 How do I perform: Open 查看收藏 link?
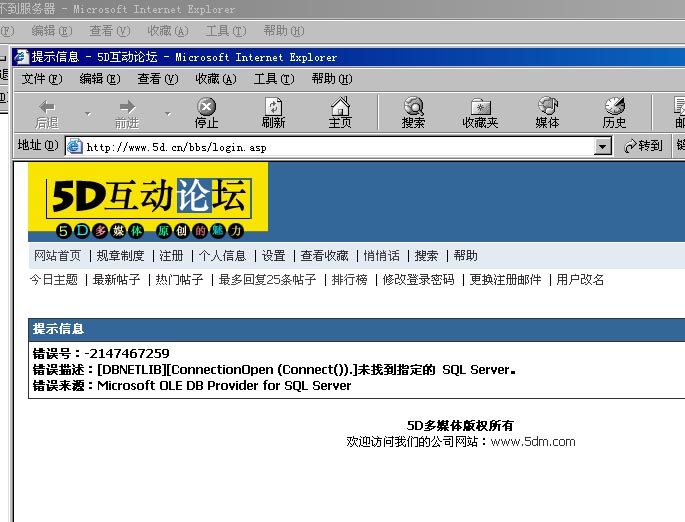pyautogui.click(x=324, y=256)
